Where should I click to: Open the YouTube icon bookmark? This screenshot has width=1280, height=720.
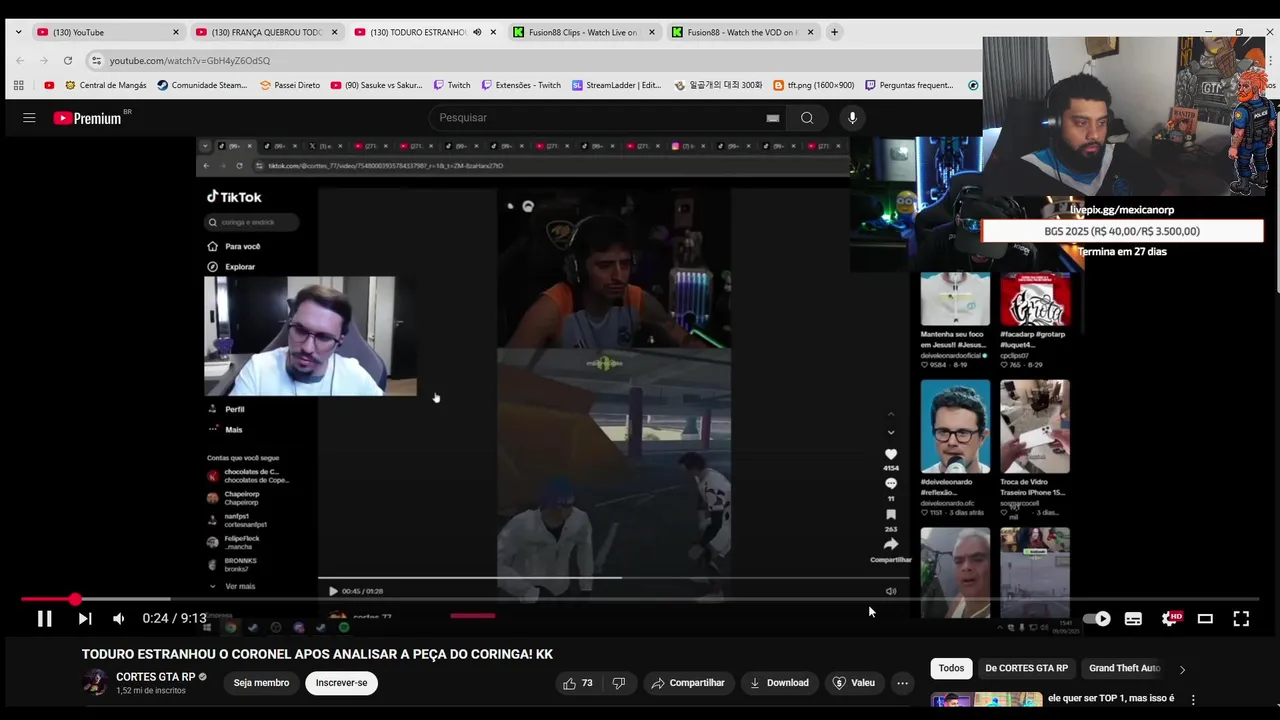click(49, 85)
